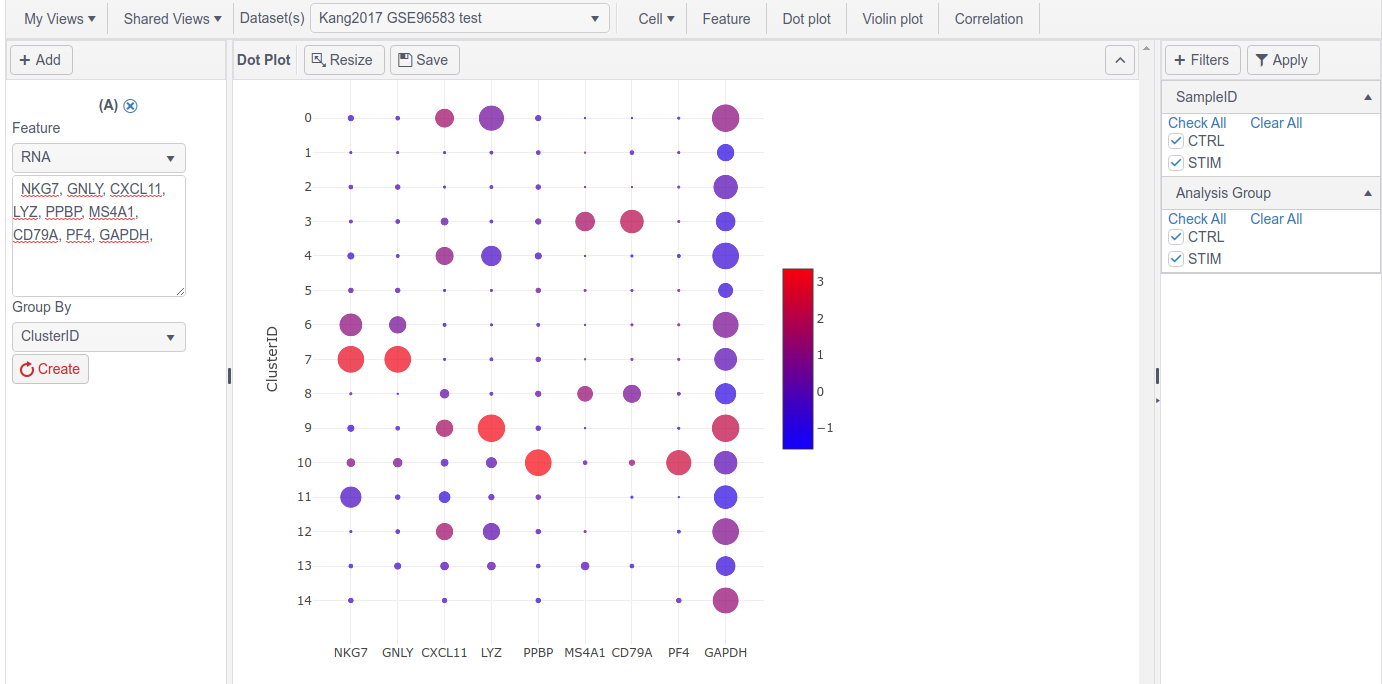Viewport: 1382px width, 684px height.
Task: Open the Dataset(s) dropdown showing Kang2017 GSE96583 test
Action: point(459,17)
